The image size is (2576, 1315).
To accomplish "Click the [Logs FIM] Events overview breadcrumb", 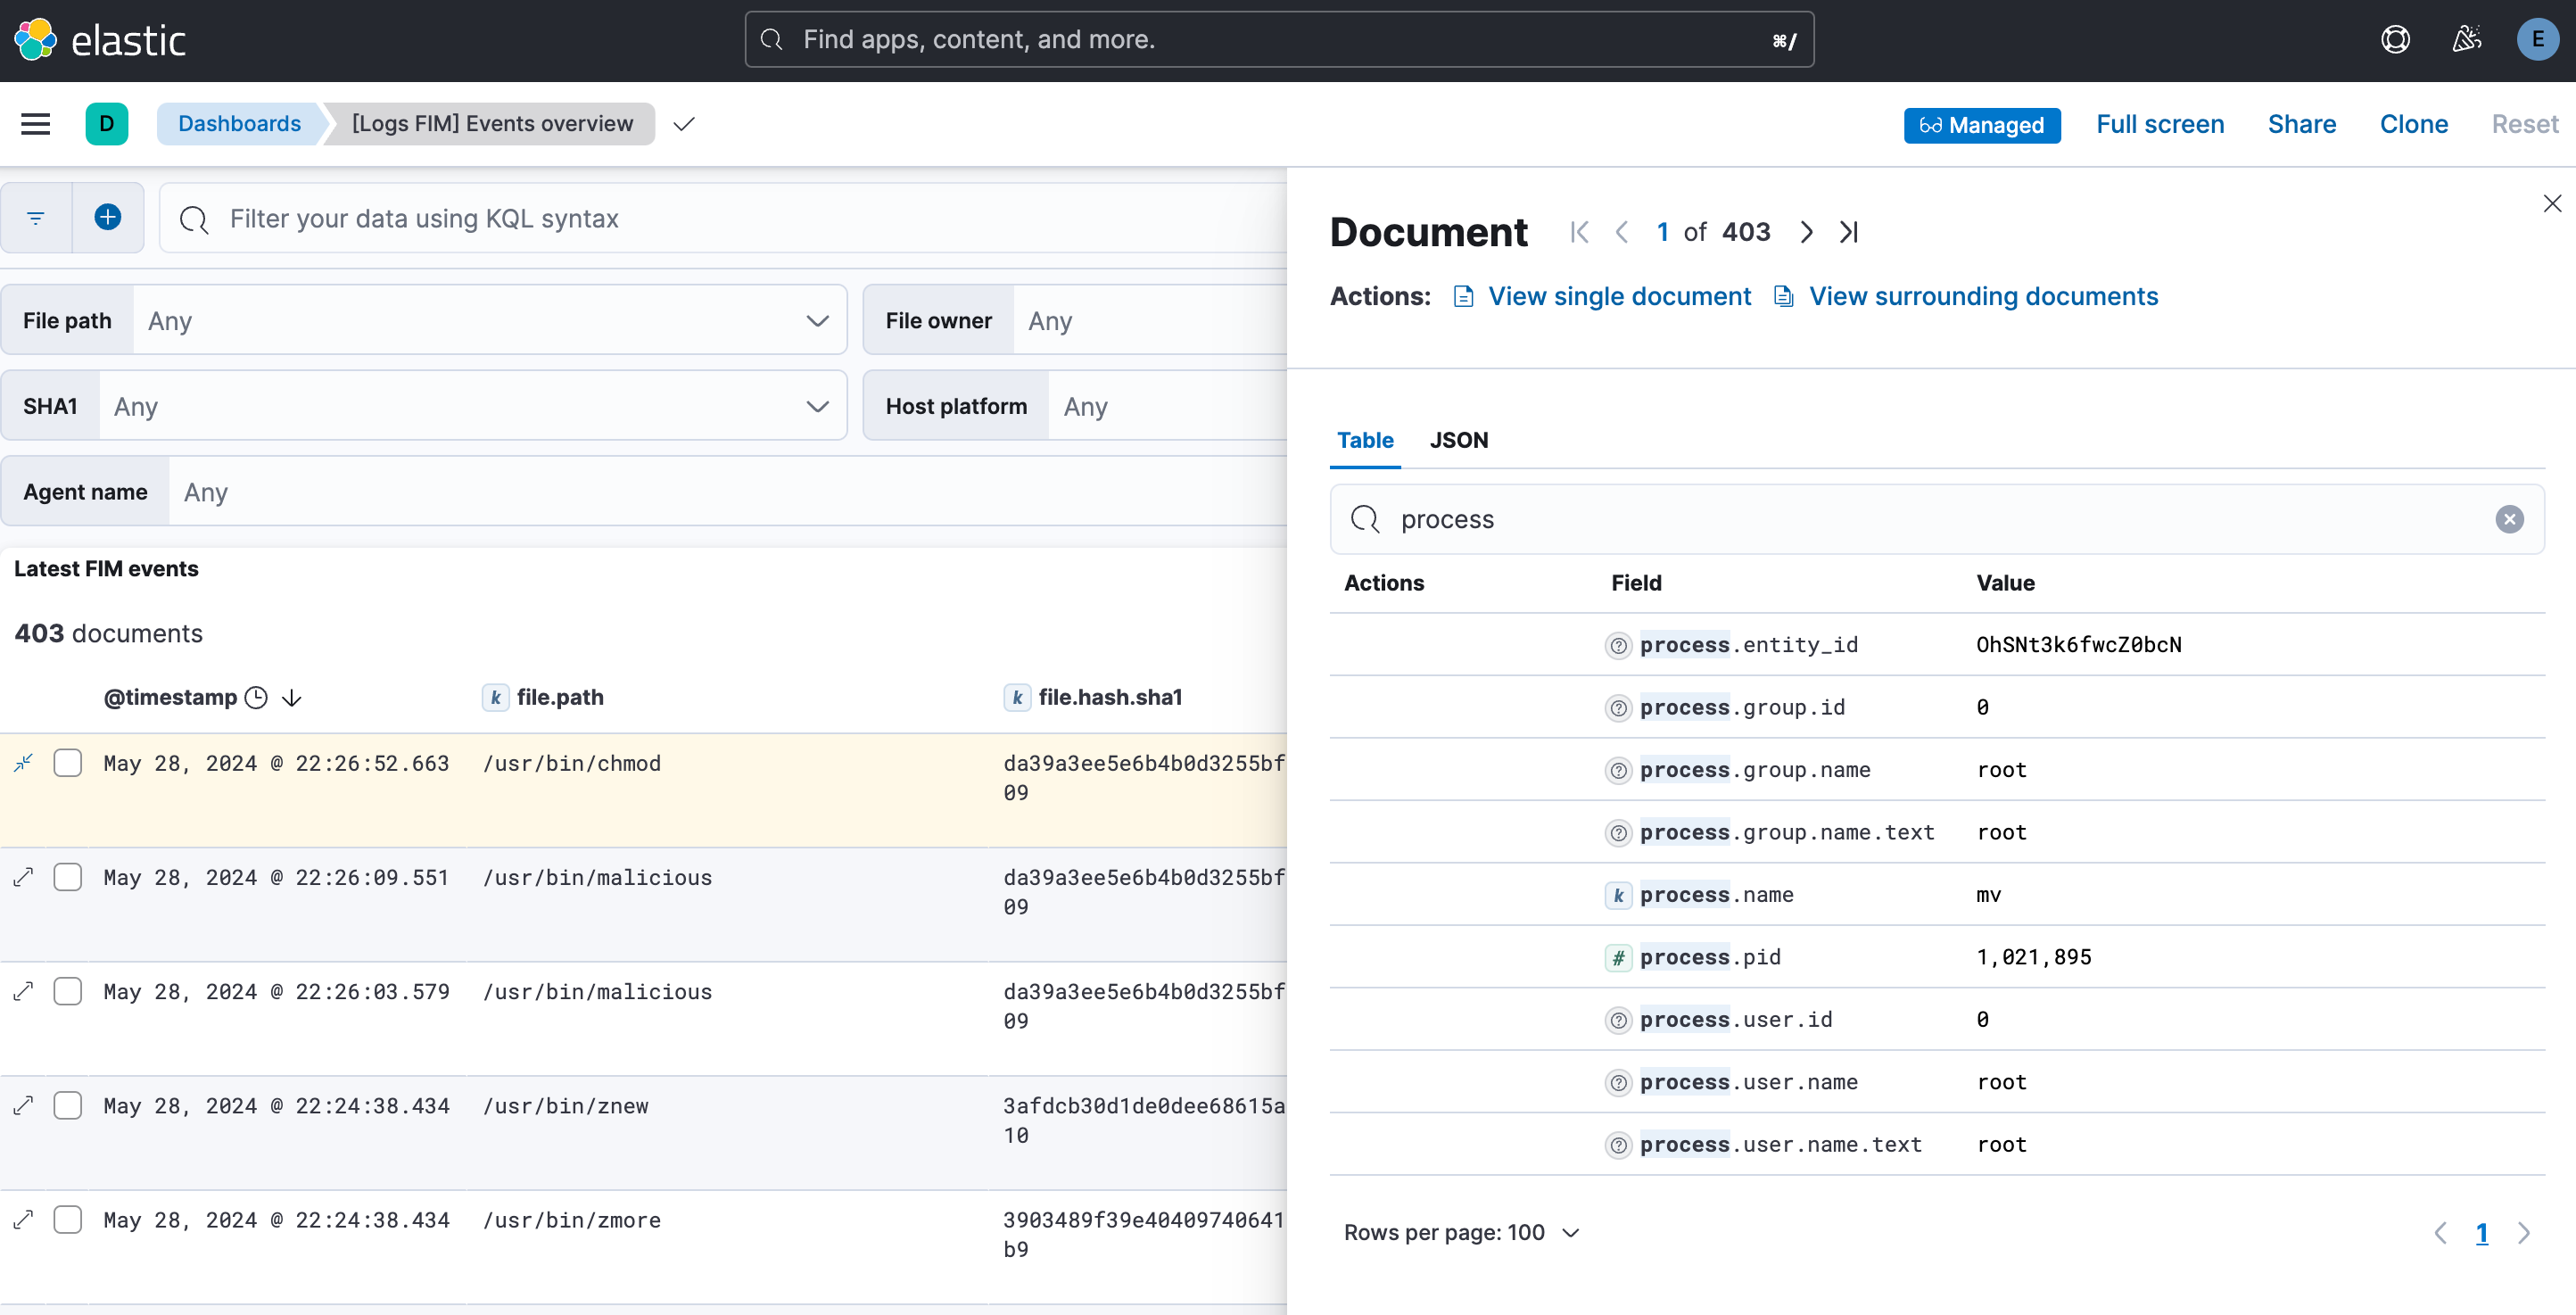I will click(x=492, y=124).
